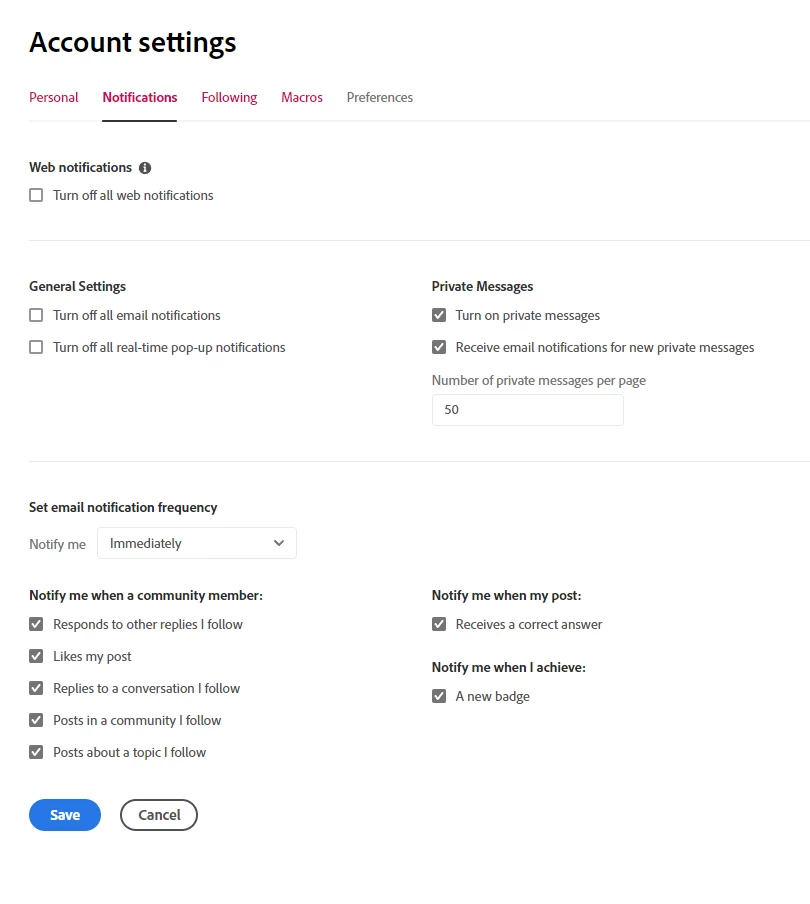Click the Cancel button
The image size is (810, 904).
[x=159, y=815]
